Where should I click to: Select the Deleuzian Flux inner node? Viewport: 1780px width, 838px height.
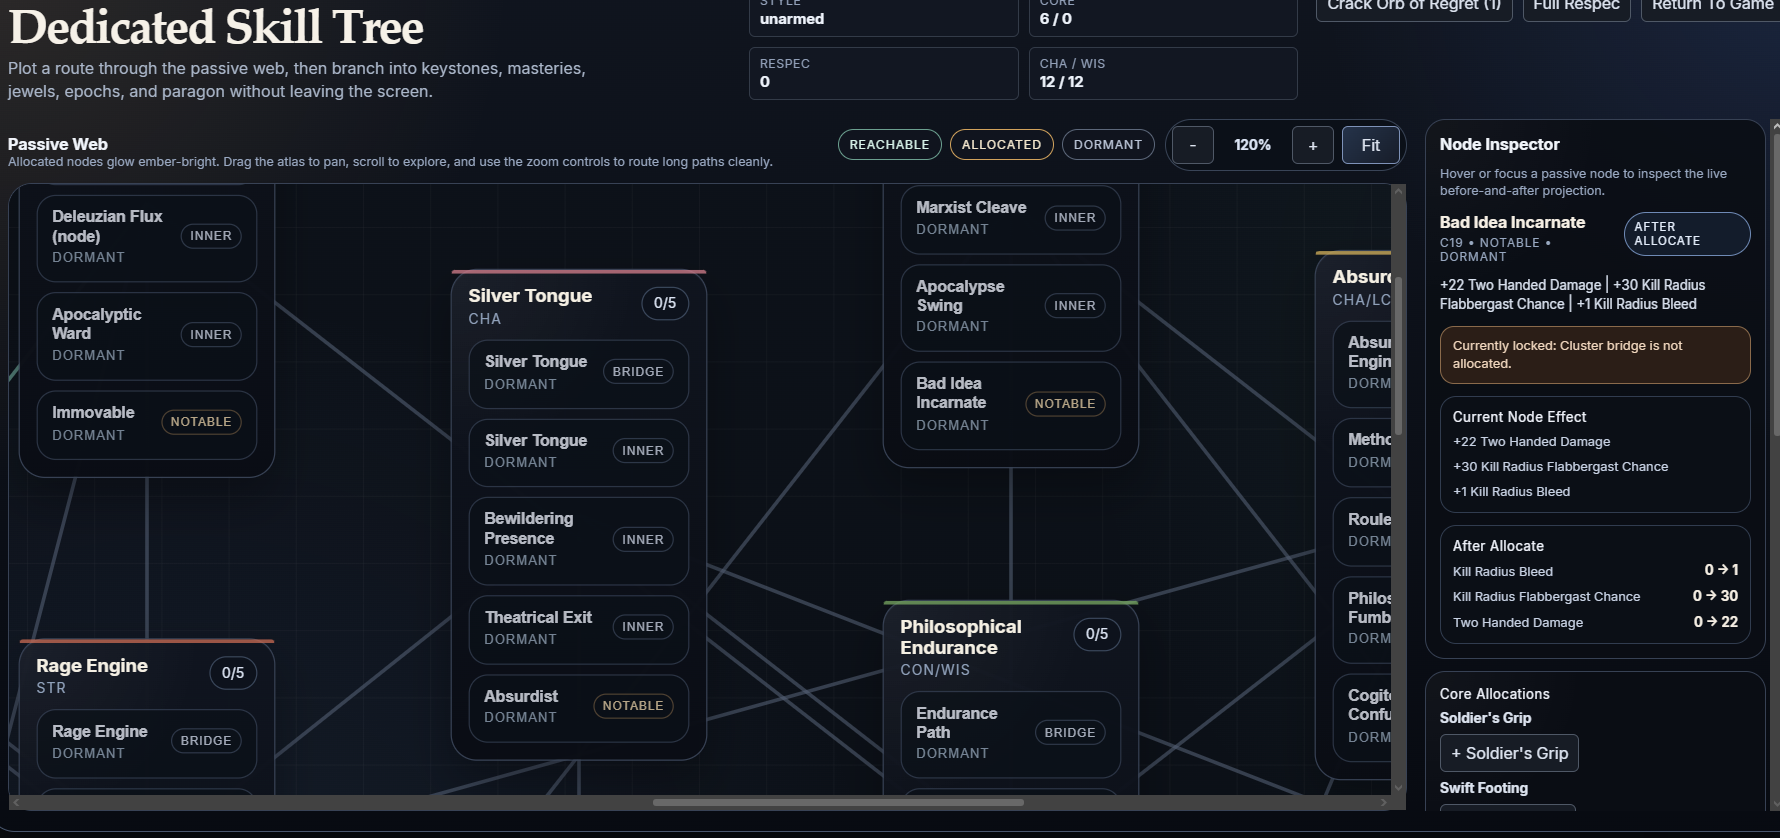click(147, 237)
